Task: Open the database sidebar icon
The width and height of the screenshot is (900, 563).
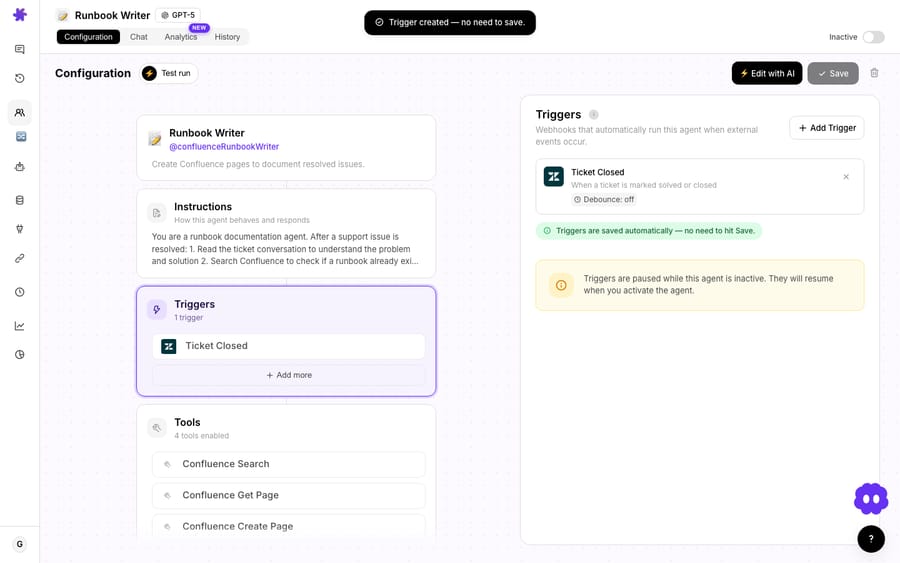Action: pyautogui.click(x=20, y=200)
